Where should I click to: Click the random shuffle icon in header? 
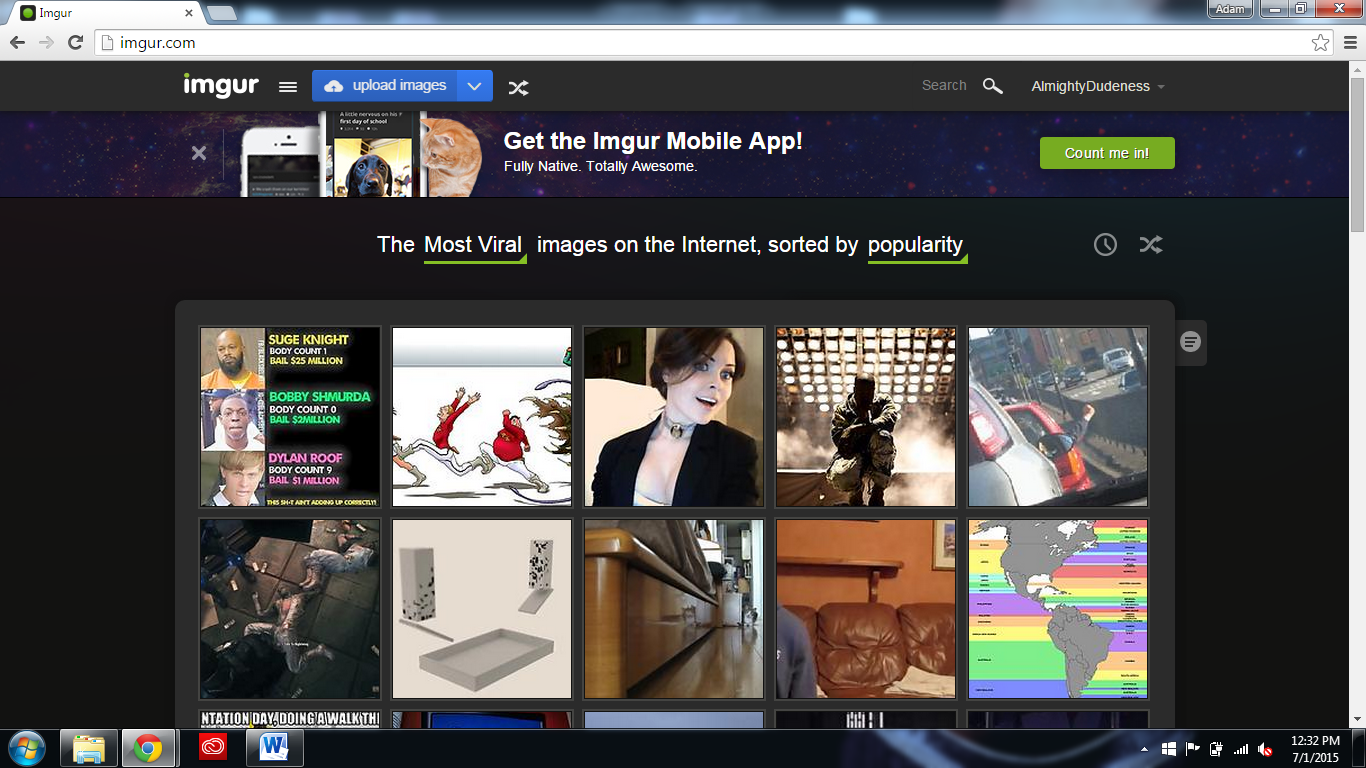click(x=518, y=87)
